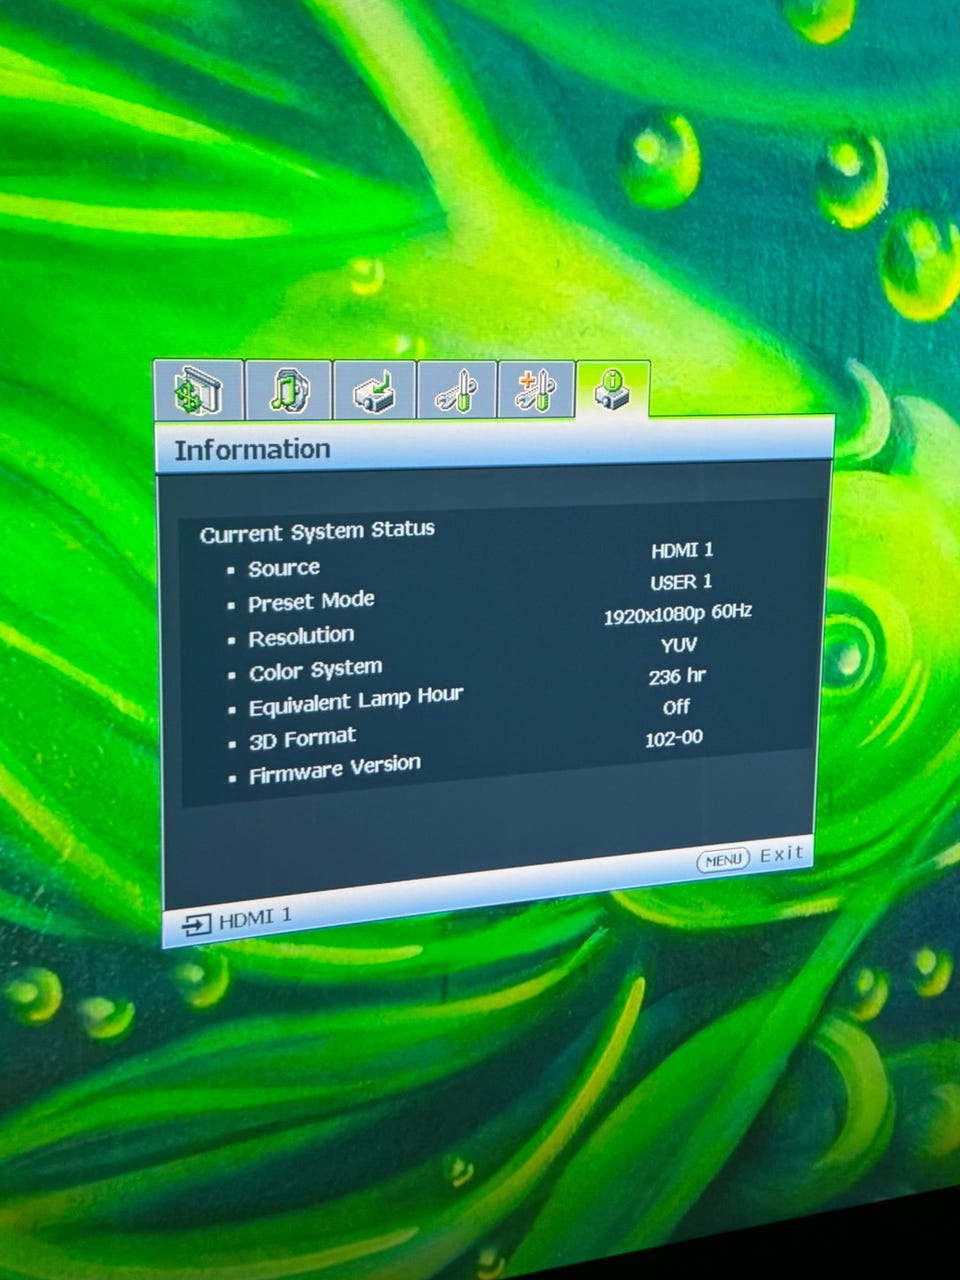Viewport: 960px width, 1280px height.
Task: Select the Firmware Version row label
Action: [335, 769]
